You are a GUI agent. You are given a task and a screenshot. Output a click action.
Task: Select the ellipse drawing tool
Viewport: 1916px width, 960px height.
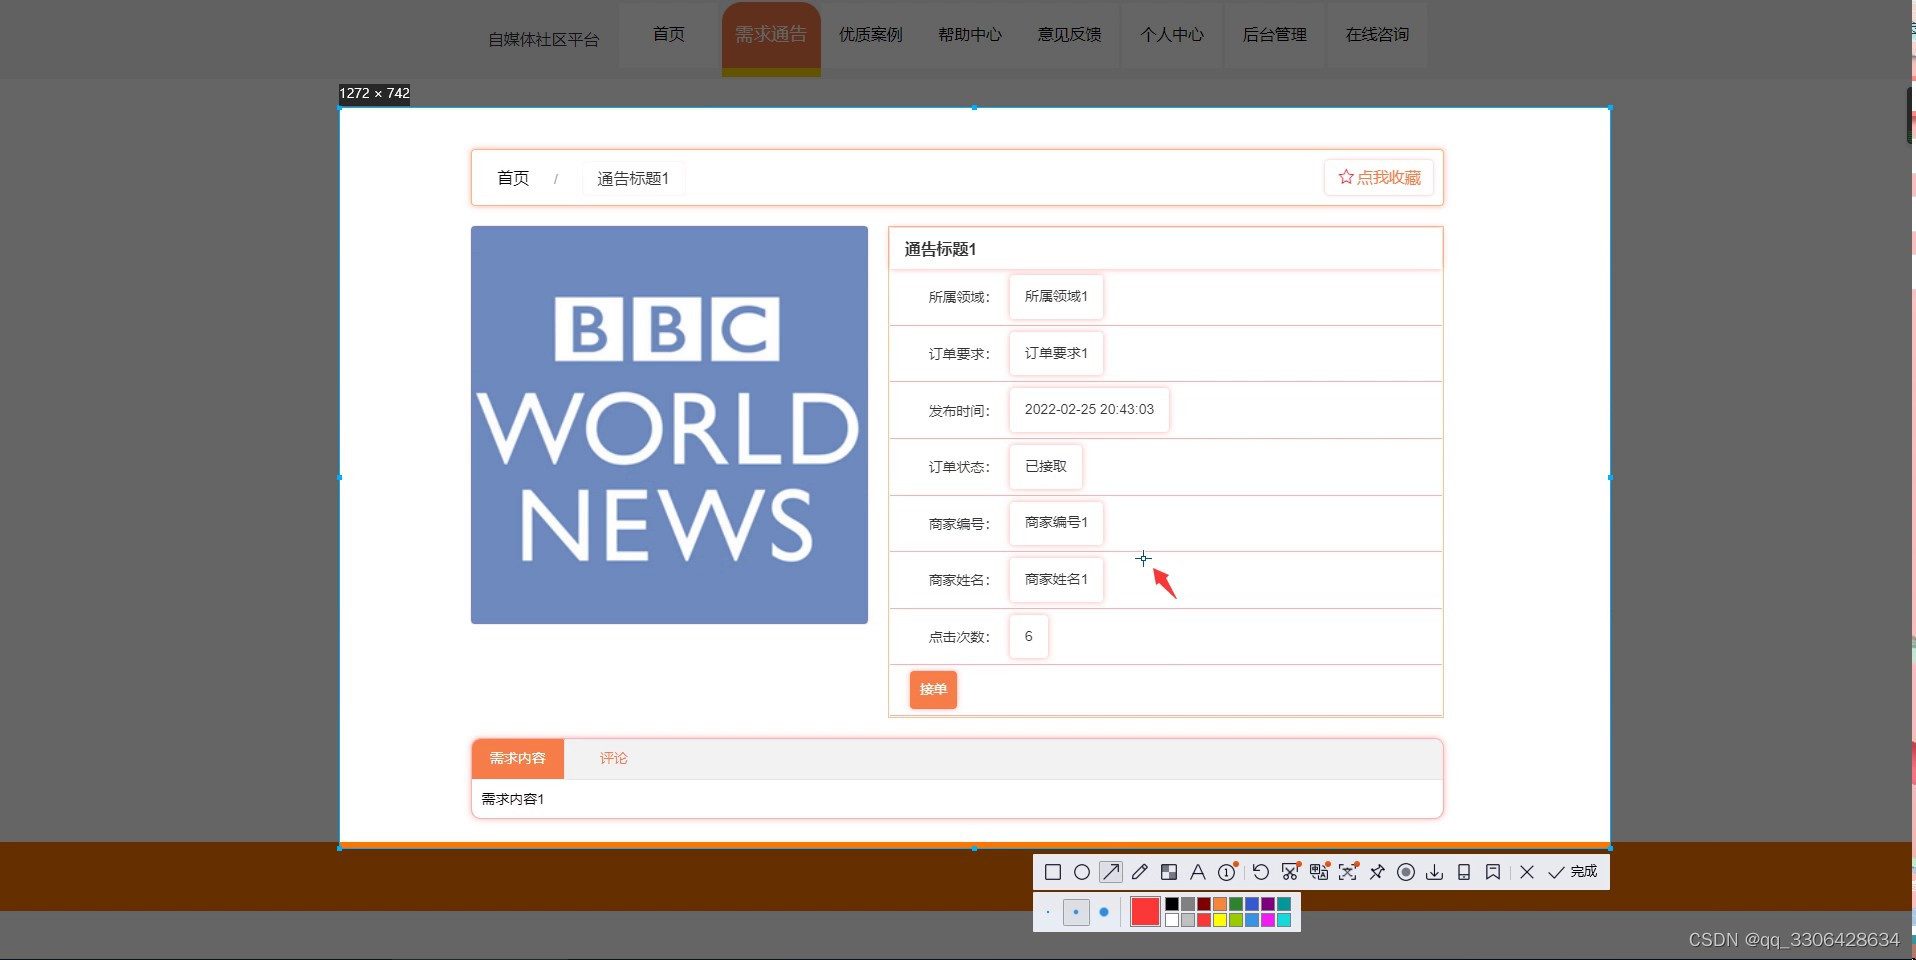[x=1082, y=872]
